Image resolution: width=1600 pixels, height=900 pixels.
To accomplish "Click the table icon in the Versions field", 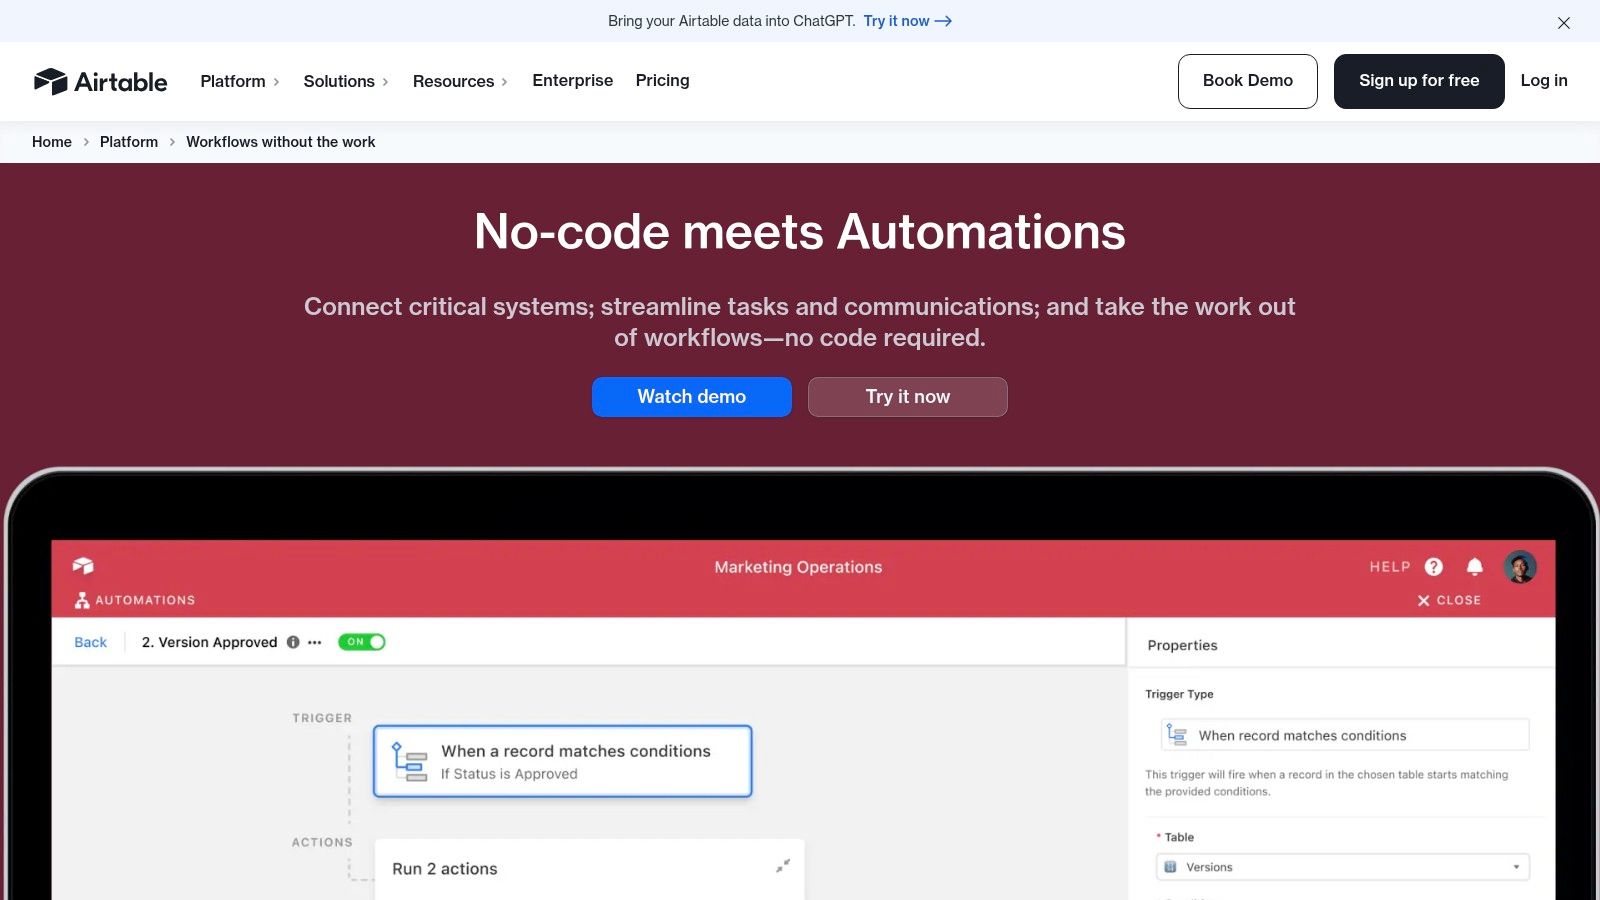I will 1171,867.
